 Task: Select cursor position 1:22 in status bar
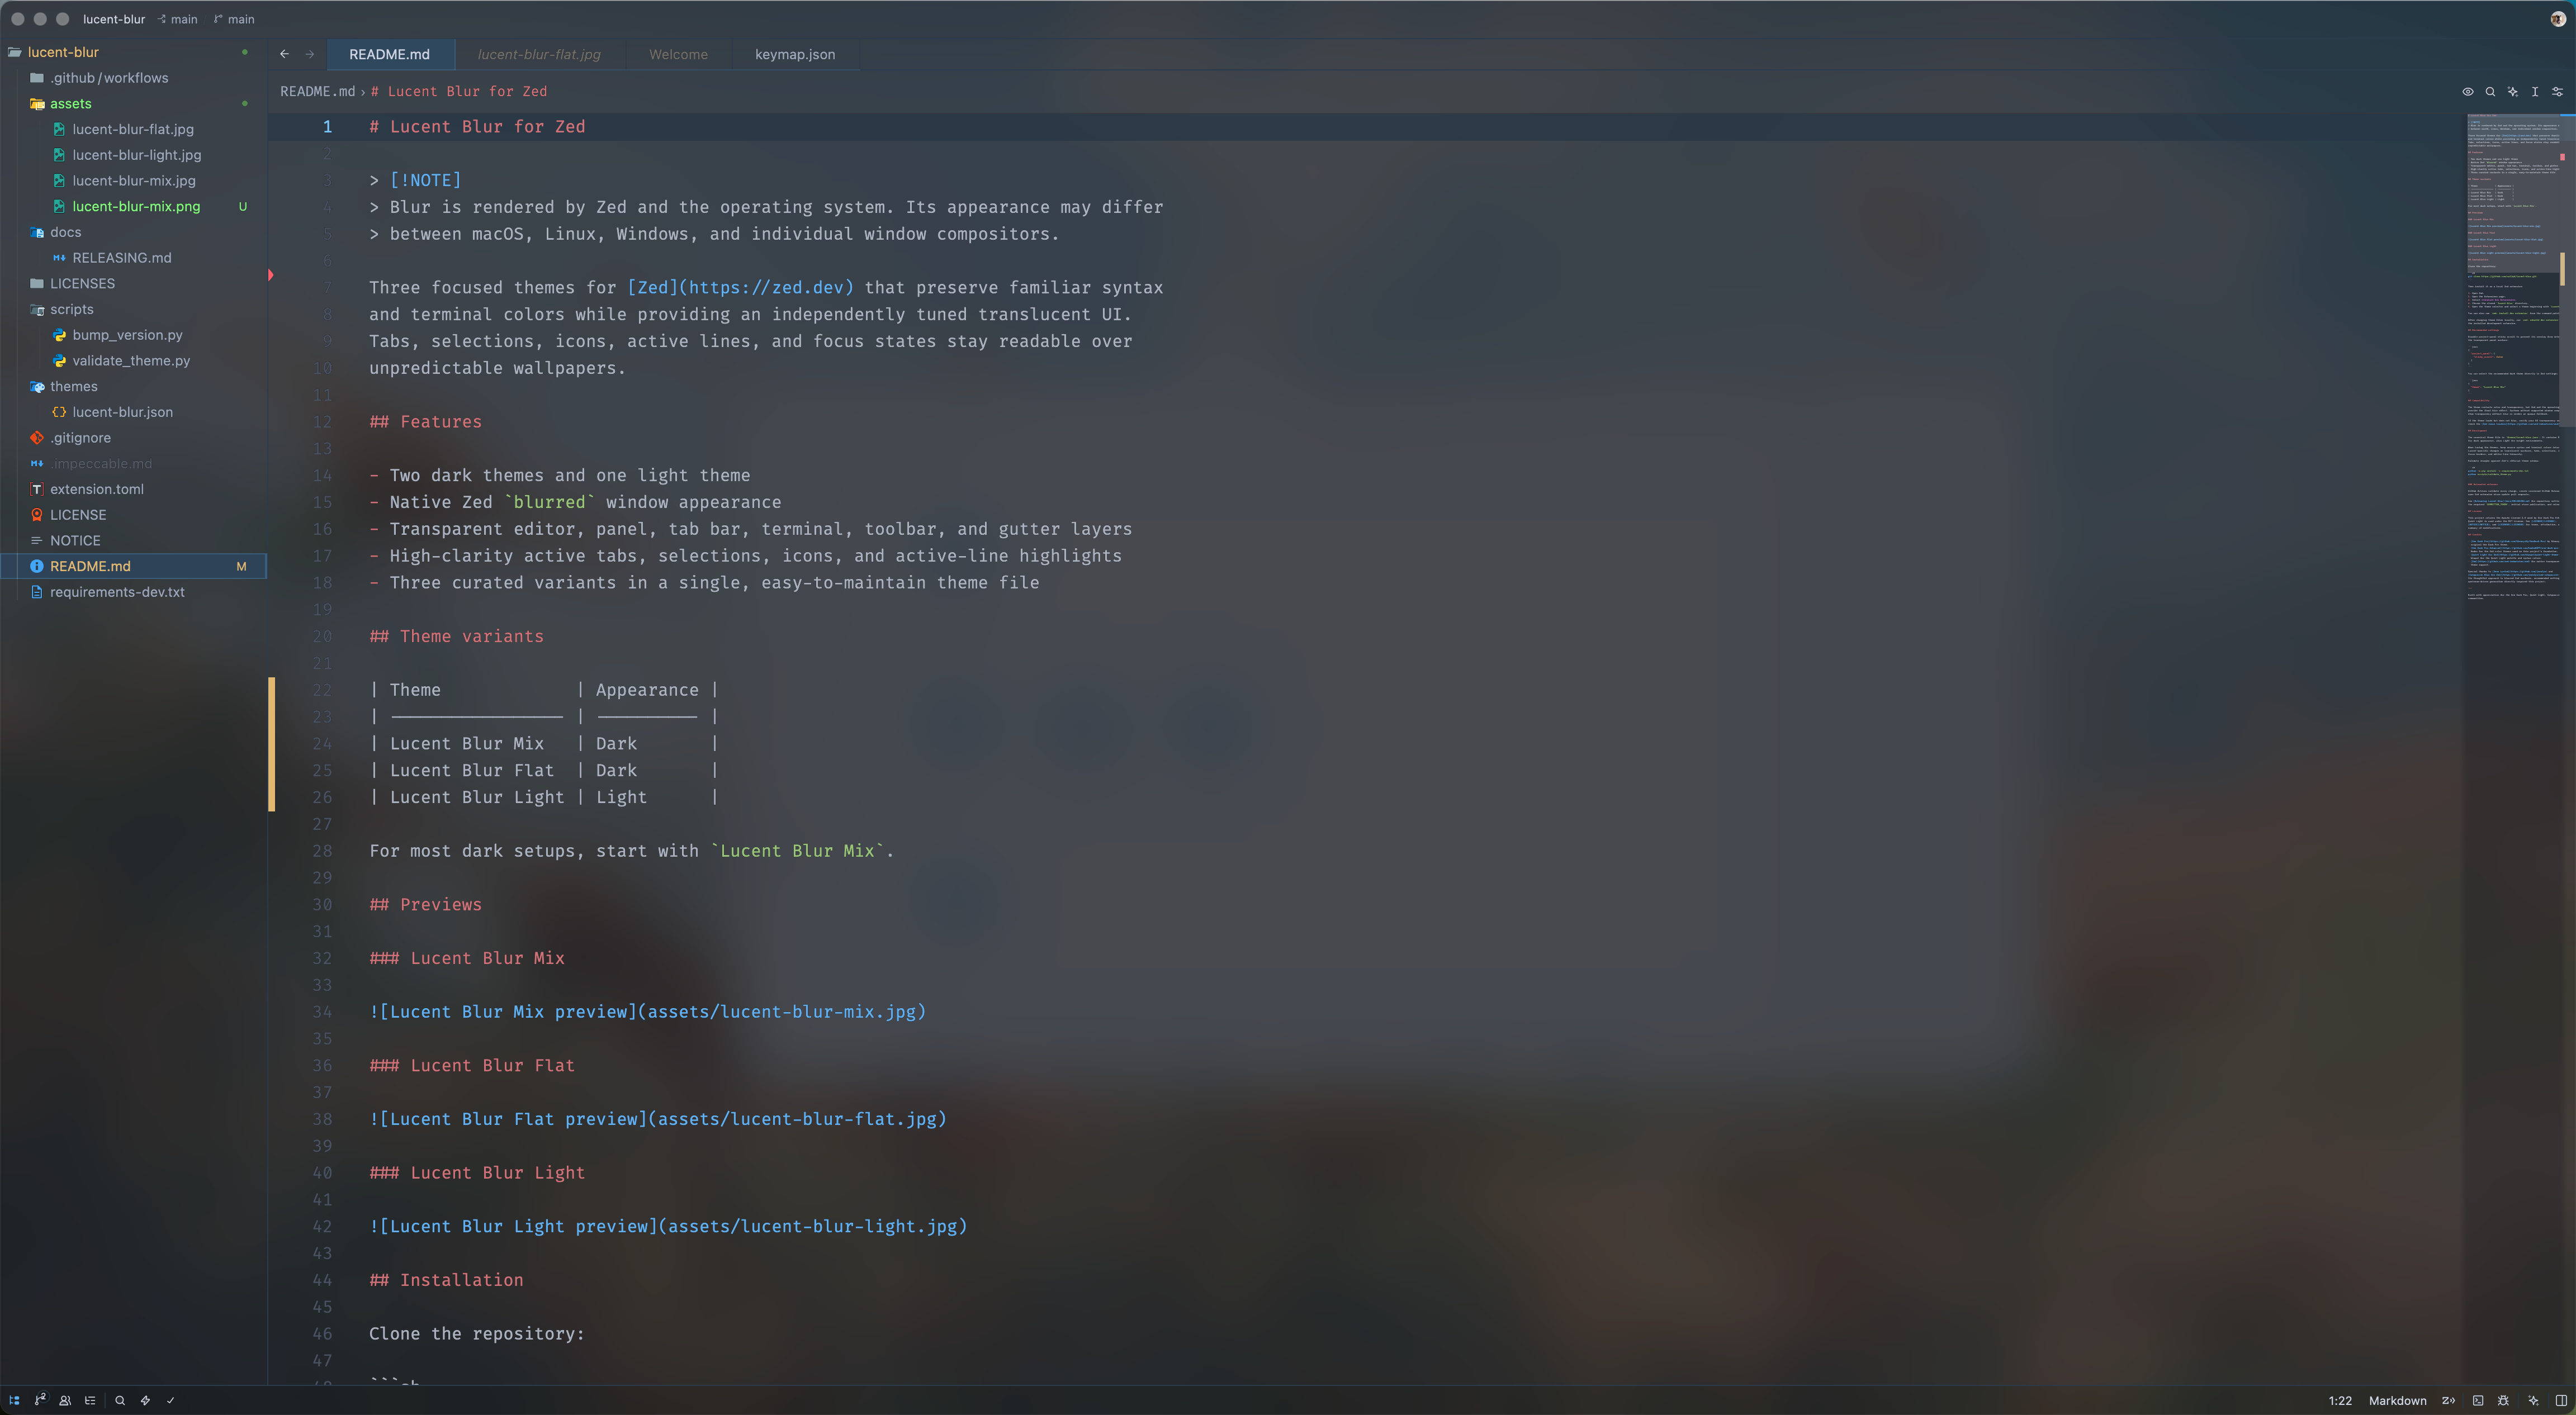pyautogui.click(x=2339, y=1400)
